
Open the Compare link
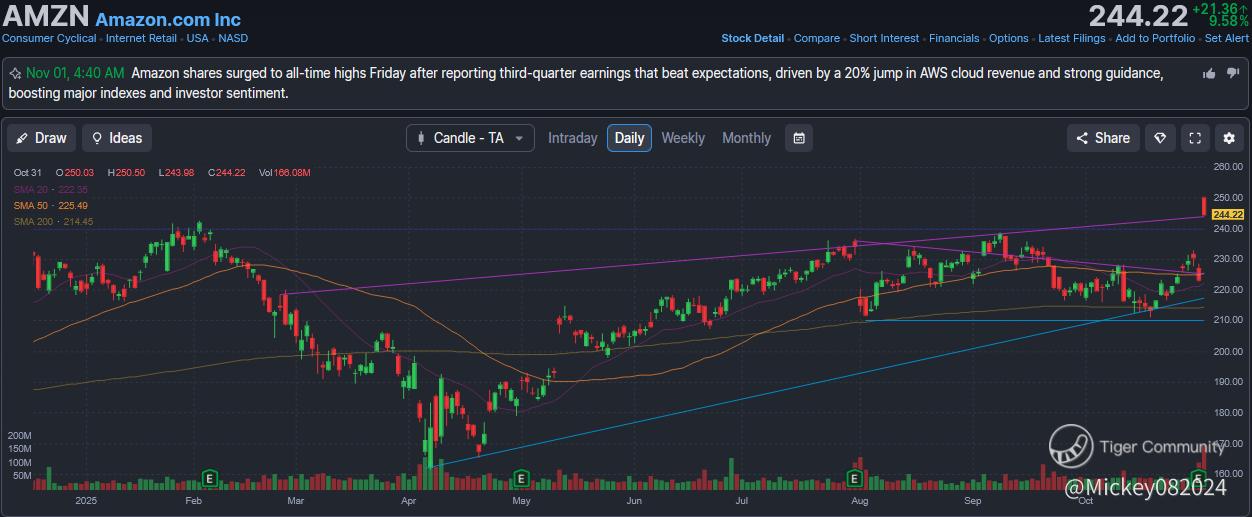click(x=817, y=38)
